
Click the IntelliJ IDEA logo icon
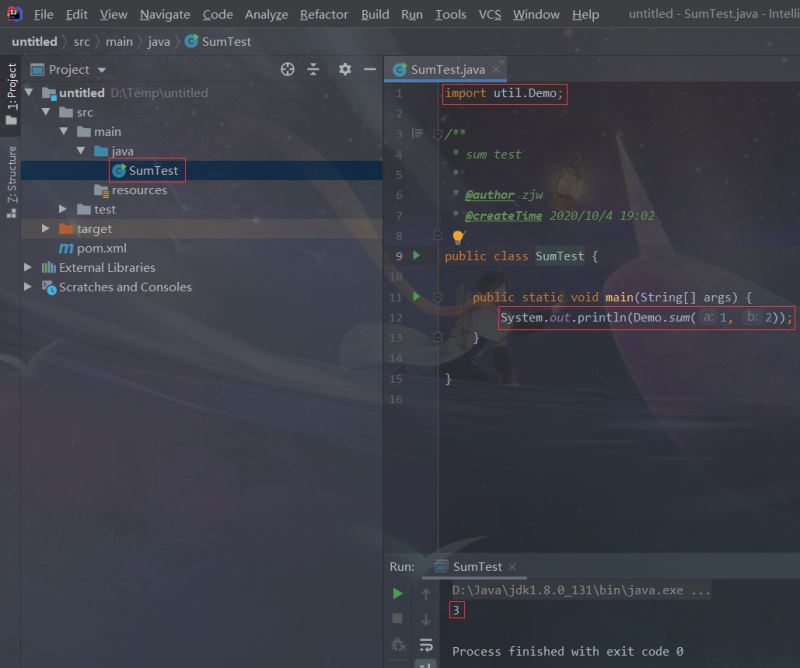(14, 14)
